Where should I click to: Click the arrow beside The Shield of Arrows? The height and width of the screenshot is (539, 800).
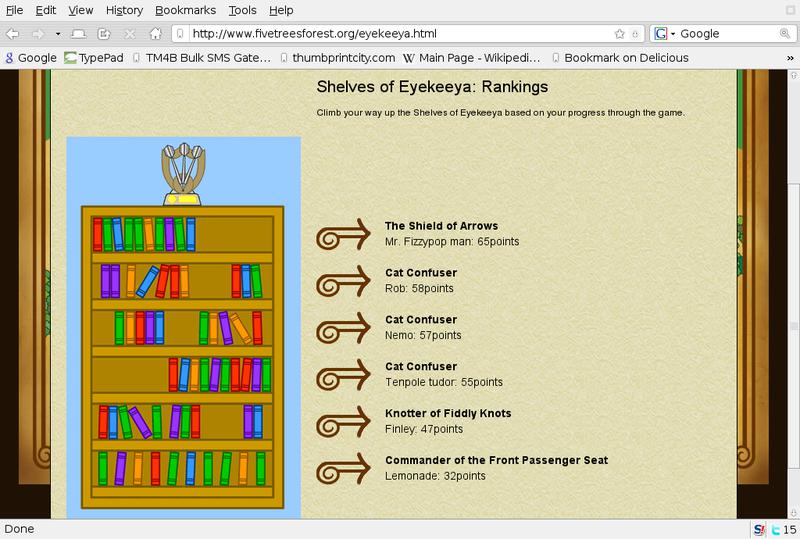[343, 234]
